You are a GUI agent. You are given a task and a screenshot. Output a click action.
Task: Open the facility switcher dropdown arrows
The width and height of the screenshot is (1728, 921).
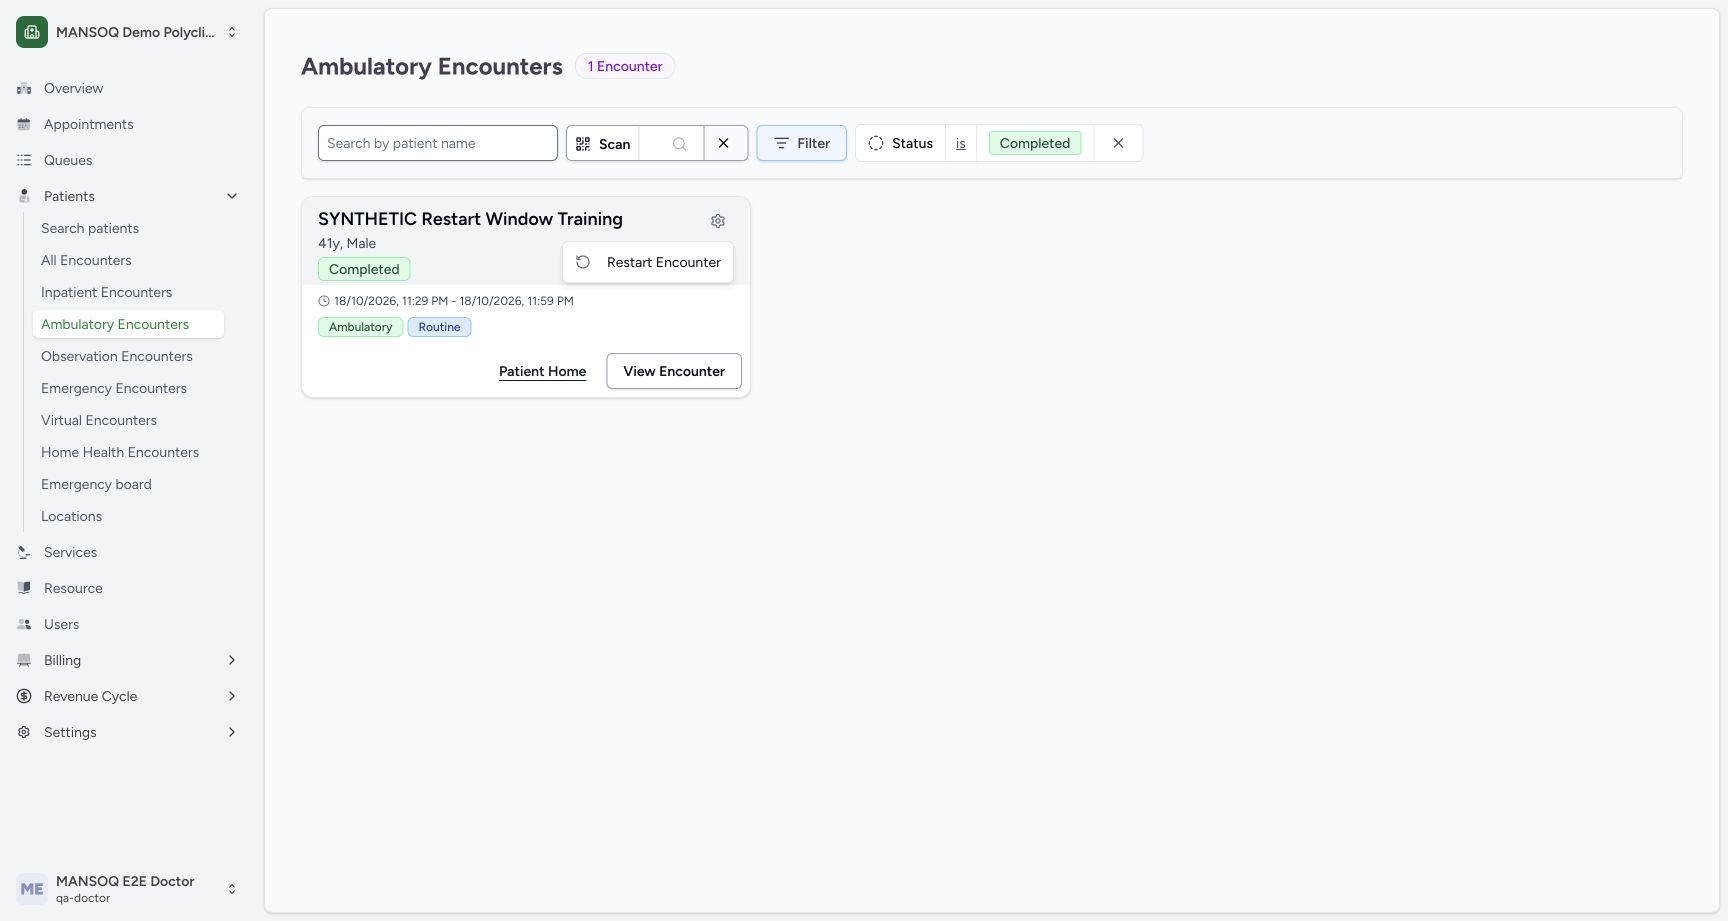(x=232, y=32)
